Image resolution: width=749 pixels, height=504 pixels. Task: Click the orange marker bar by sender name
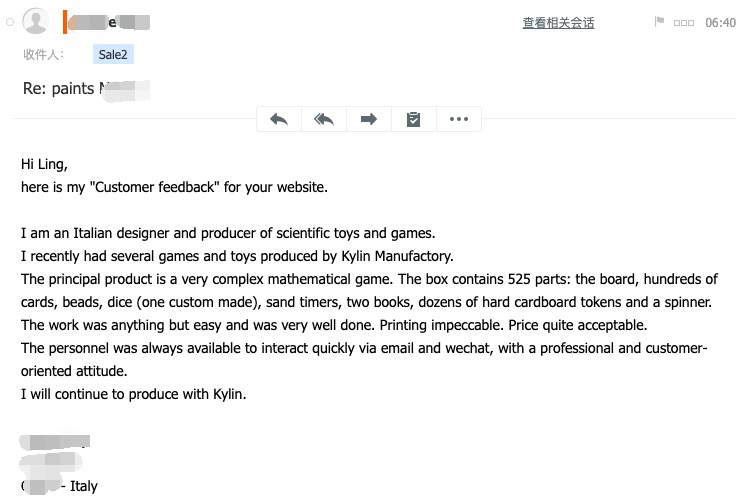65,22
